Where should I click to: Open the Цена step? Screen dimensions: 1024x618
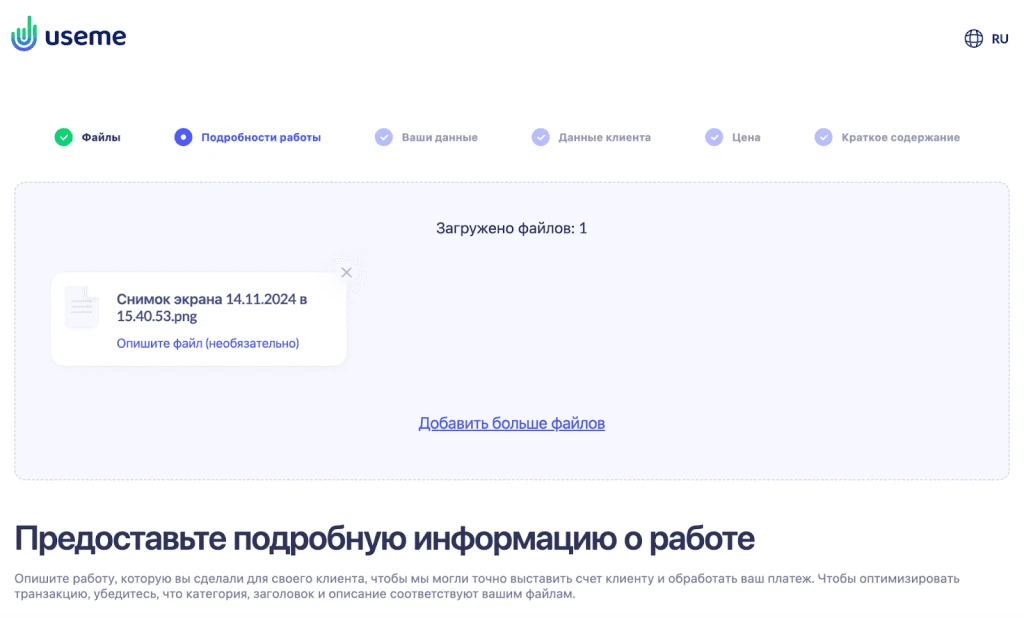pos(746,137)
